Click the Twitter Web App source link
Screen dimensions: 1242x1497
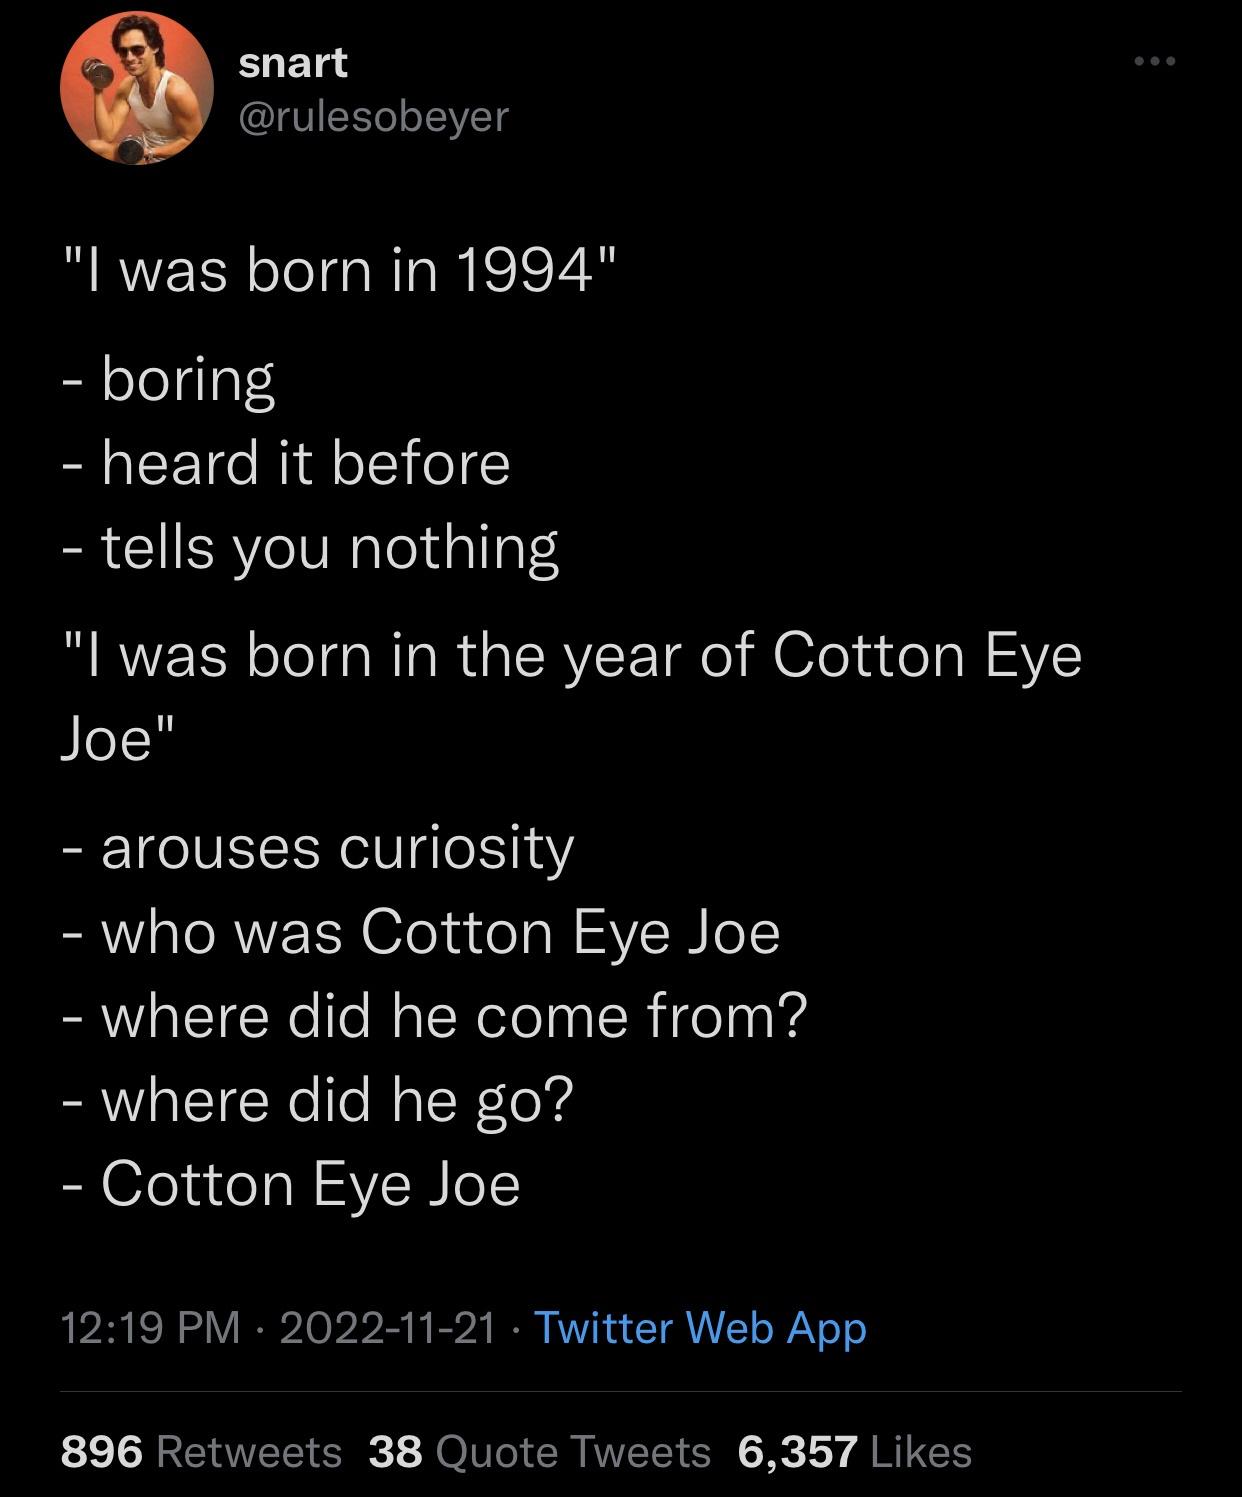[x=701, y=1327]
